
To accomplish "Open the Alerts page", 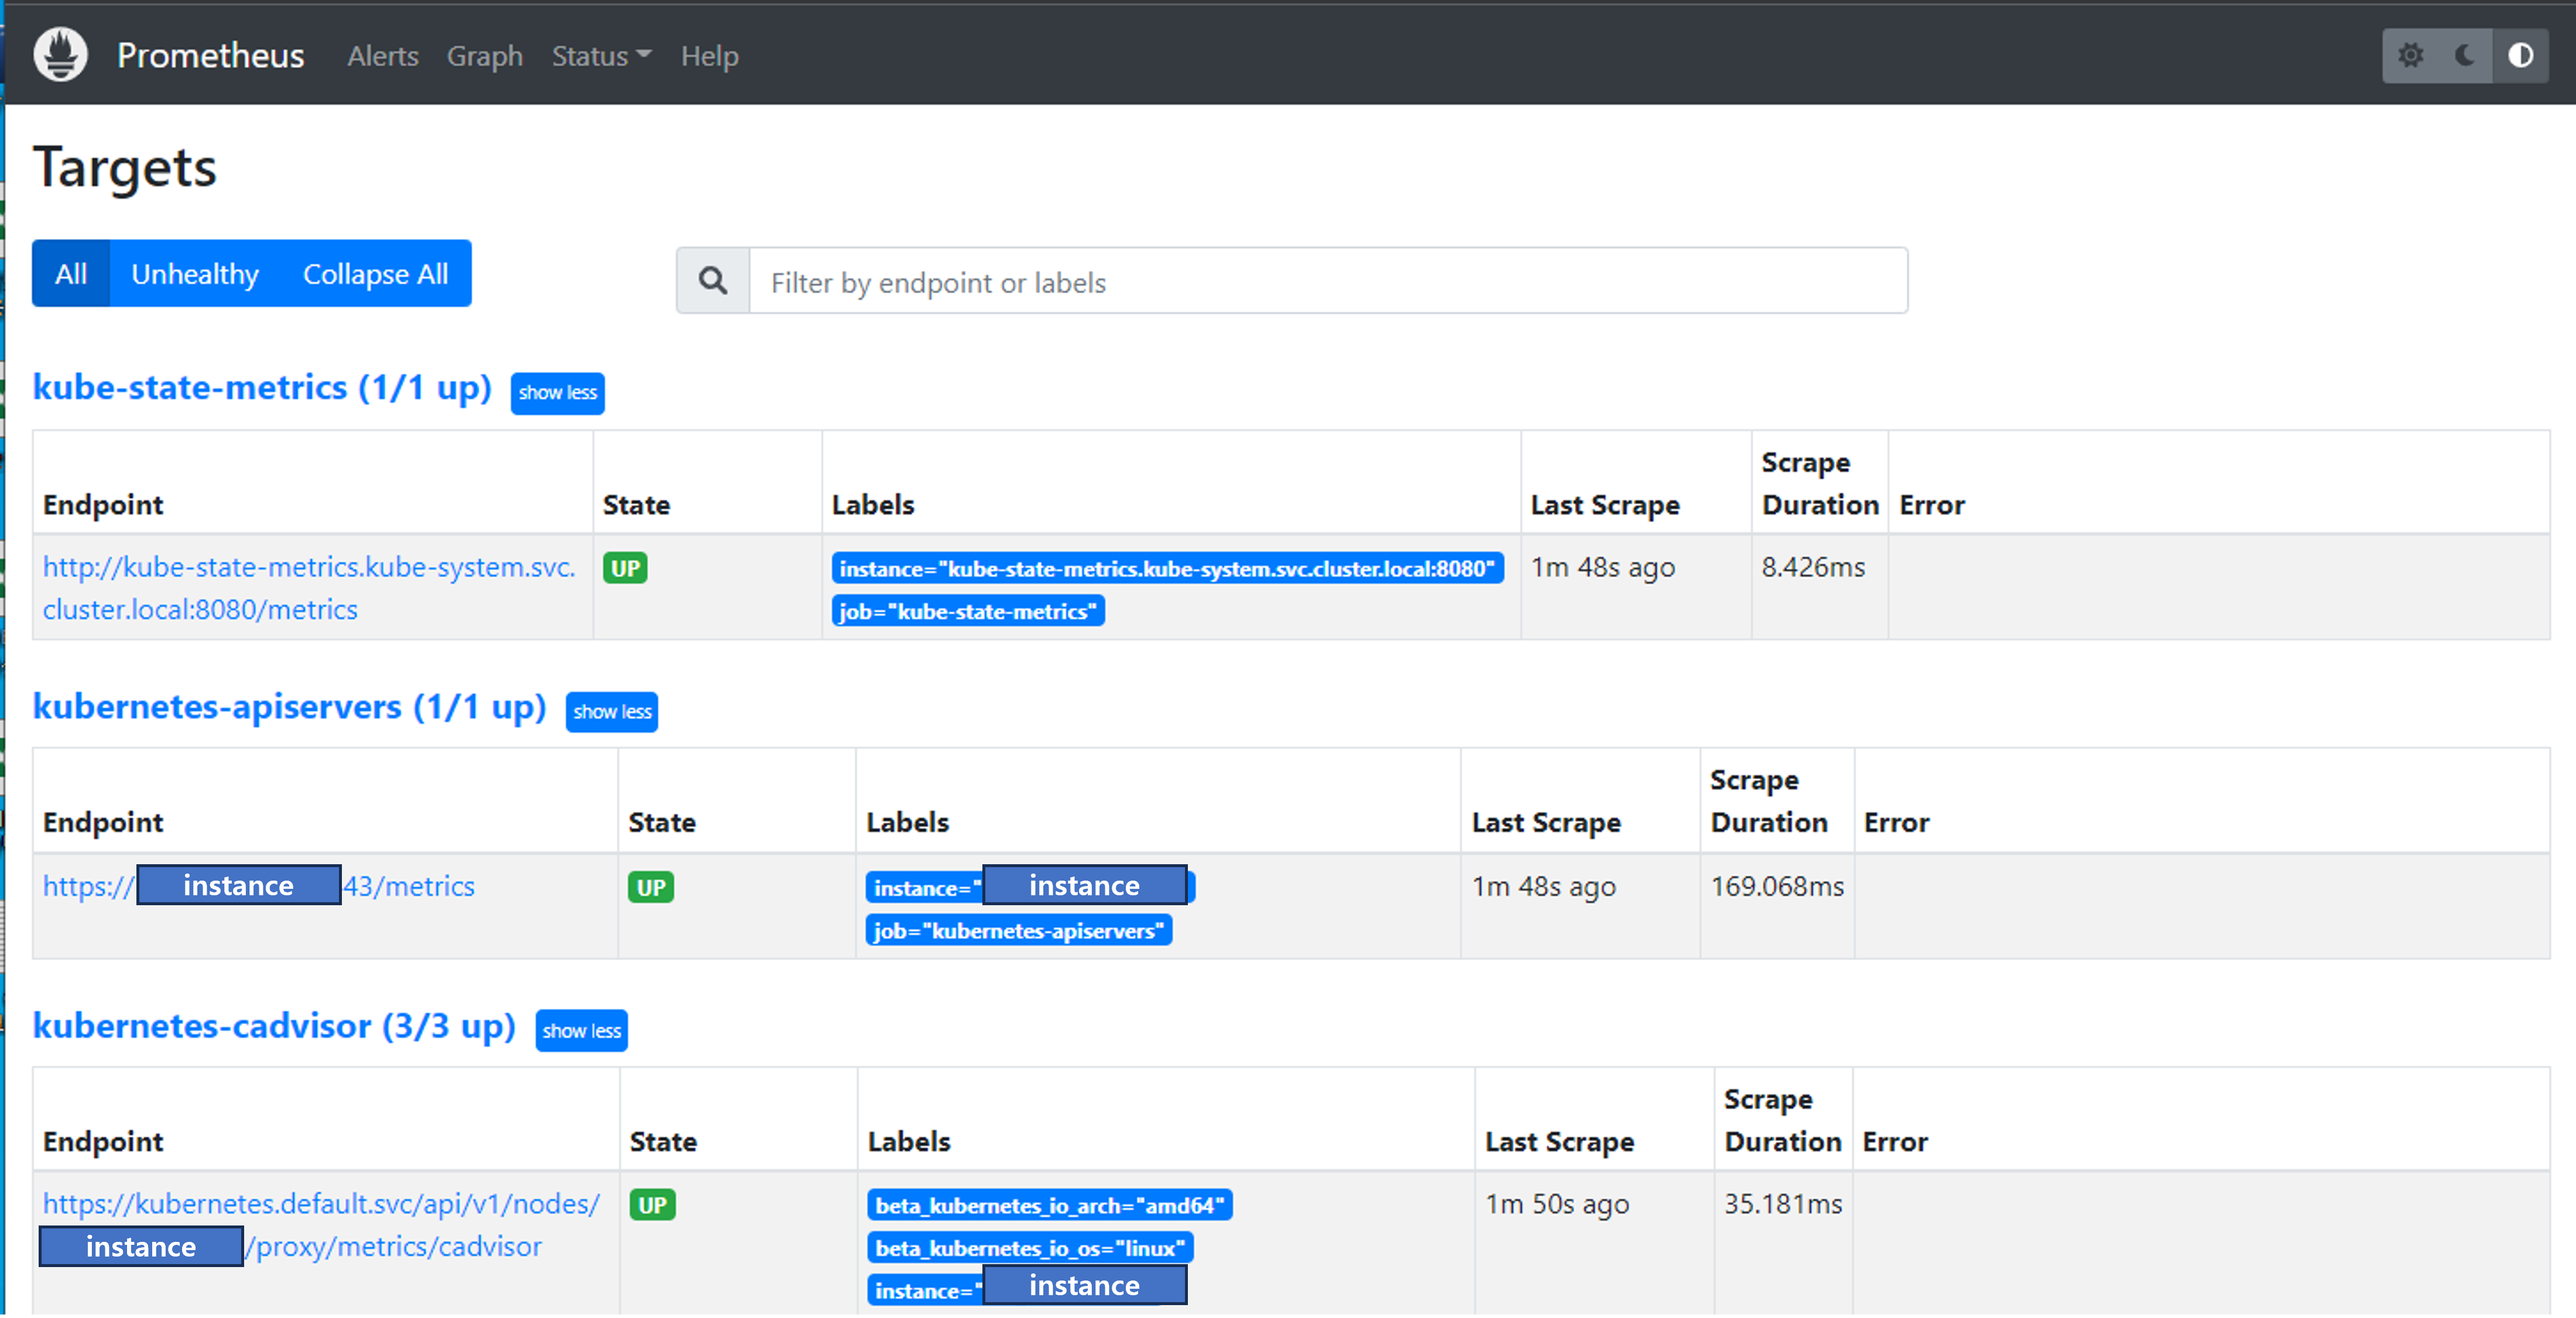I will click(x=382, y=56).
